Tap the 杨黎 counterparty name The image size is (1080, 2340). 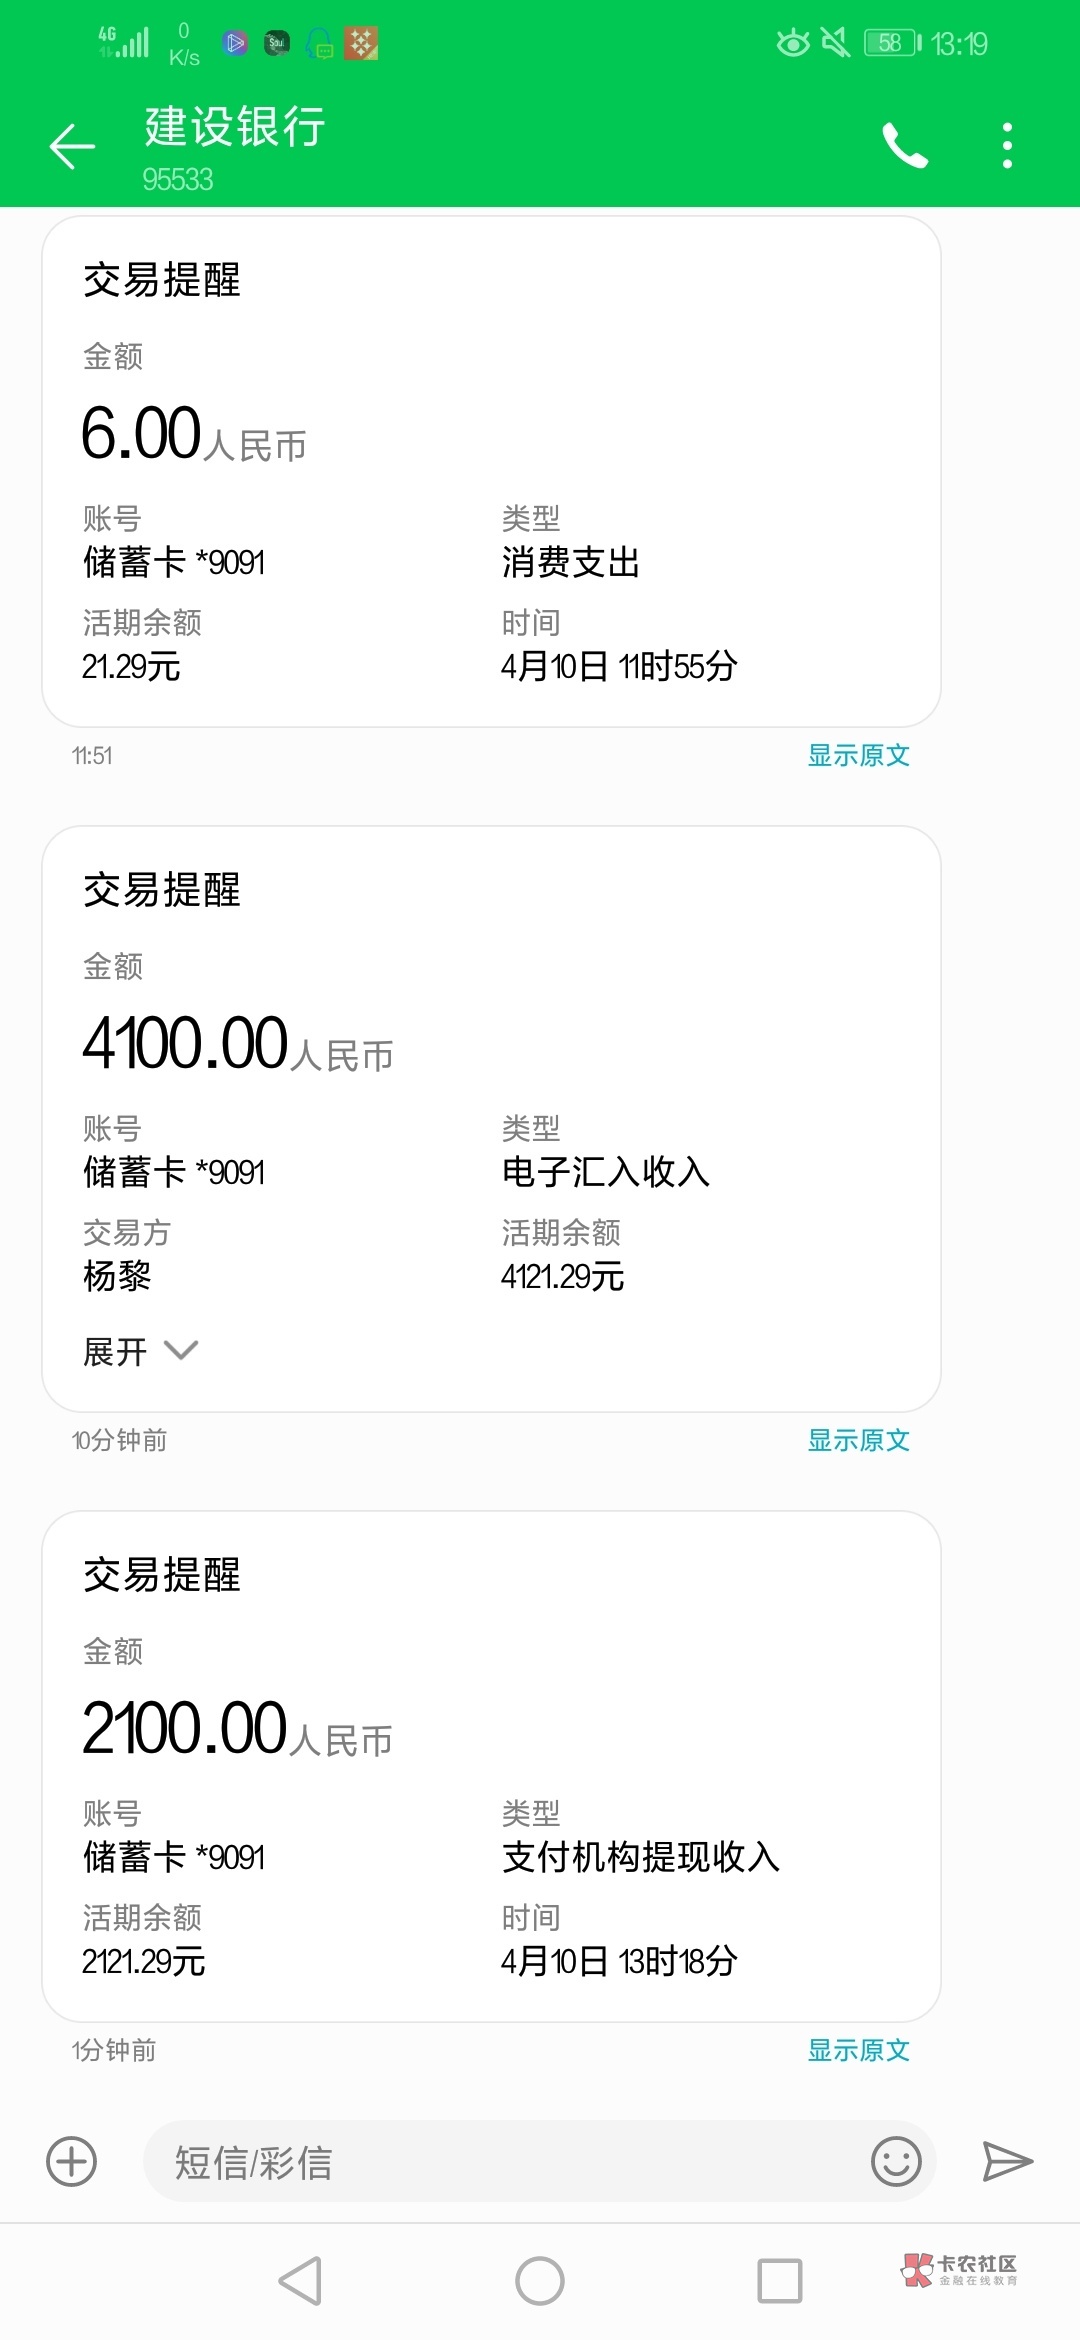[x=117, y=1276]
